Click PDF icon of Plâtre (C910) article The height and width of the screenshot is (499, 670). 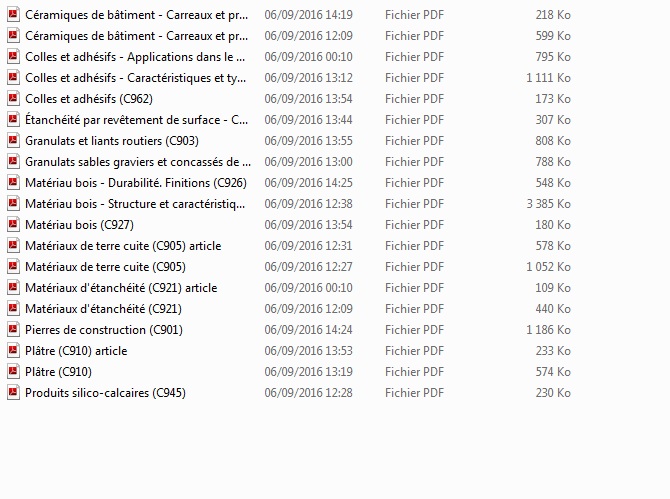click(13, 351)
